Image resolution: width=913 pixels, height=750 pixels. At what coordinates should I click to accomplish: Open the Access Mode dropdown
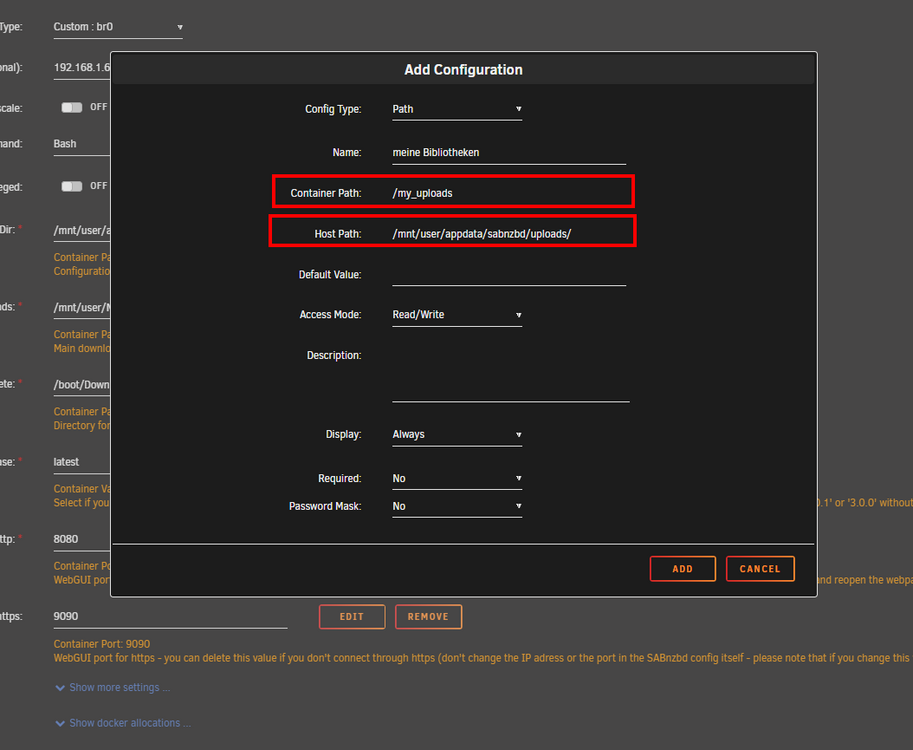click(x=457, y=315)
